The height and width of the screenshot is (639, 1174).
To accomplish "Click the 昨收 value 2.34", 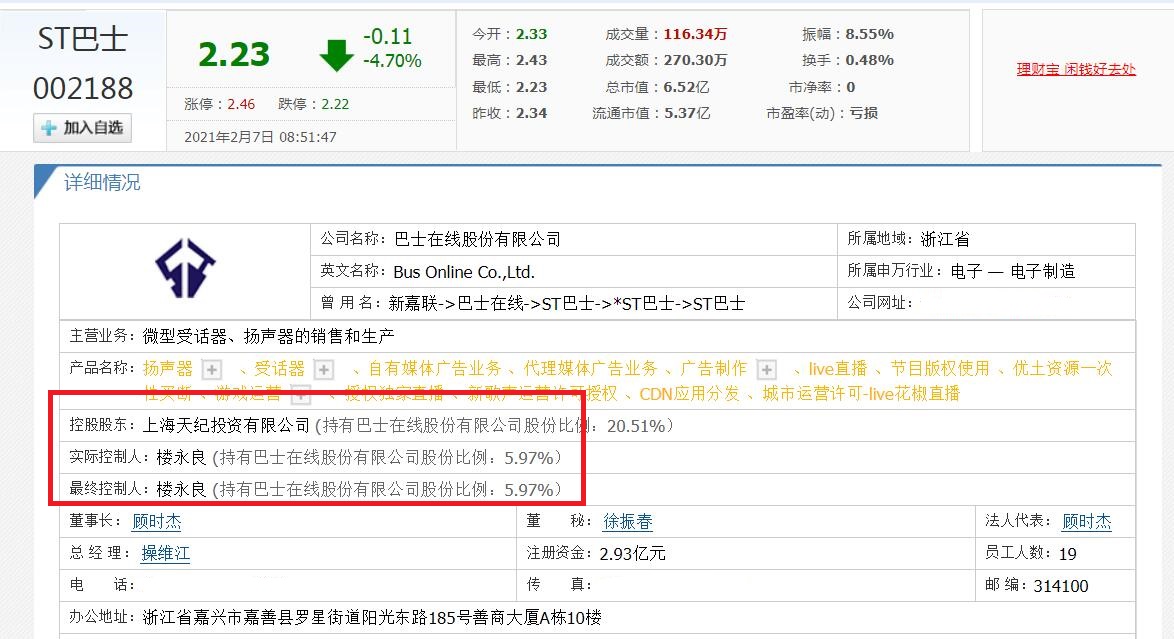I will tap(532, 114).
